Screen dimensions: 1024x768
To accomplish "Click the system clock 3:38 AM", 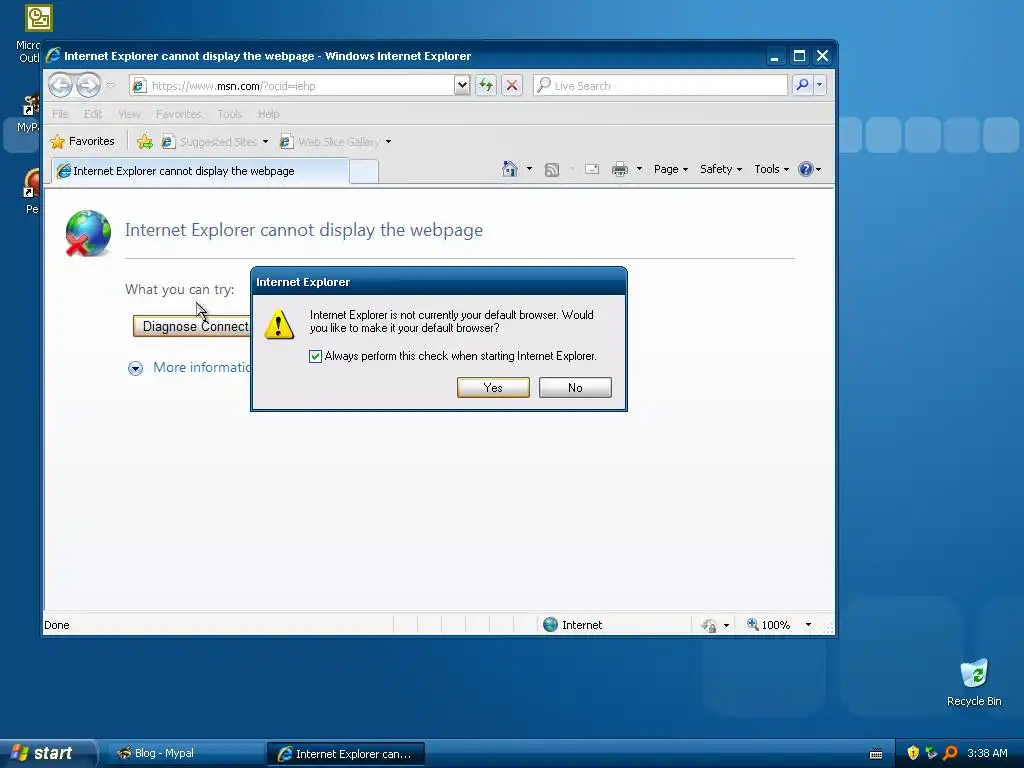I will click(x=987, y=753).
